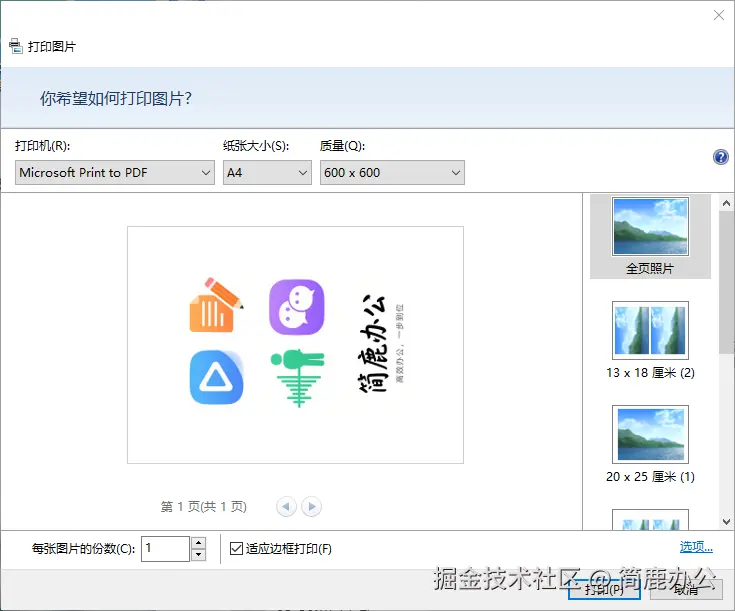
Task: Click the layout list scroll up arrow
Action: click(727, 203)
